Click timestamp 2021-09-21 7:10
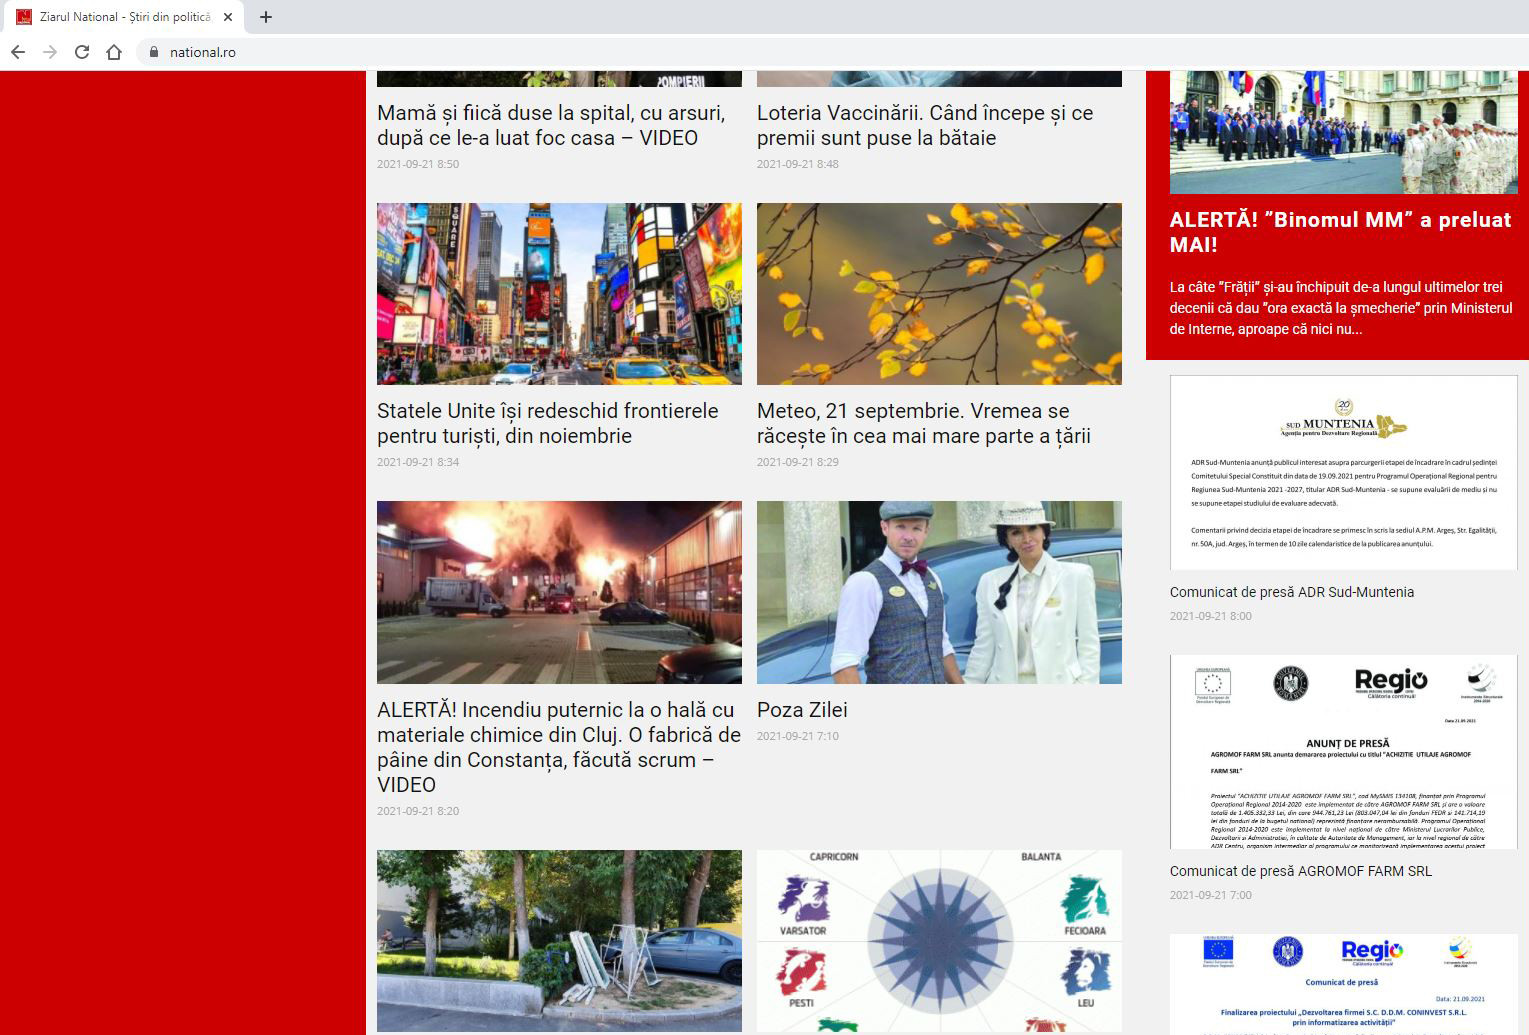The image size is (1529, 1035). (x=798, y=736)
